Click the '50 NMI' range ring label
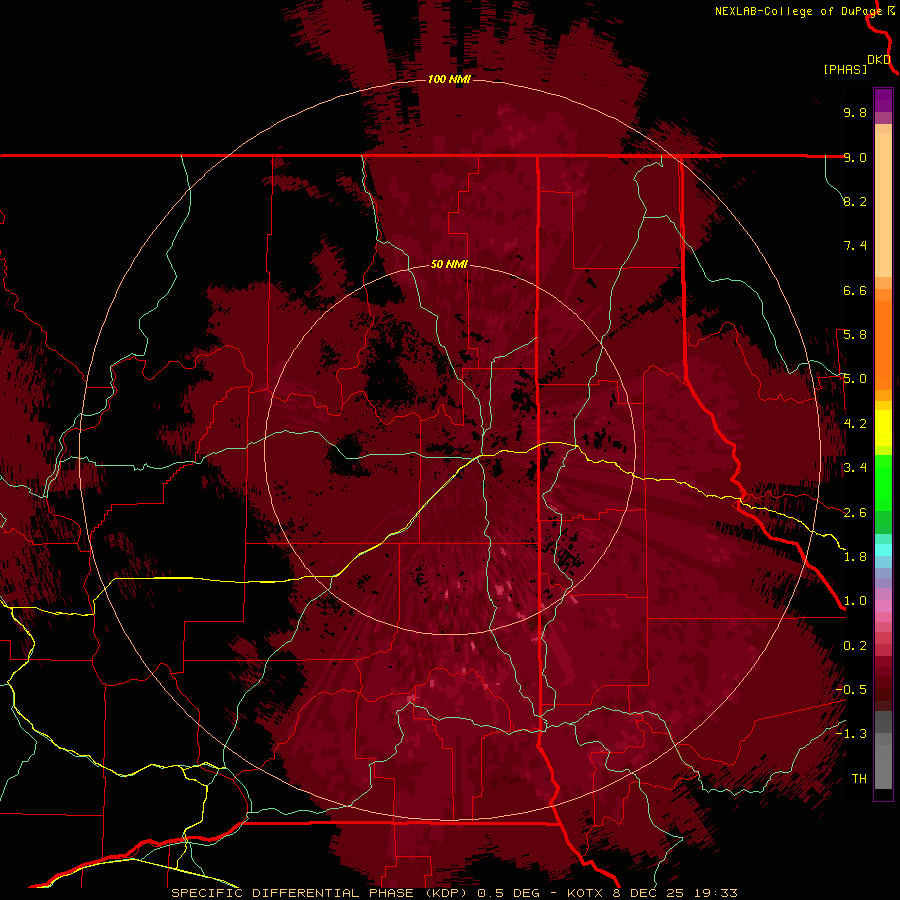Viewport: 900px width, 900px height. [449, 264]
